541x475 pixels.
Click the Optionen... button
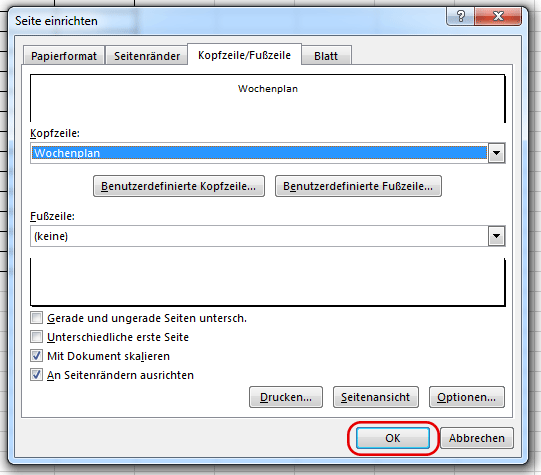coord(466,397)
